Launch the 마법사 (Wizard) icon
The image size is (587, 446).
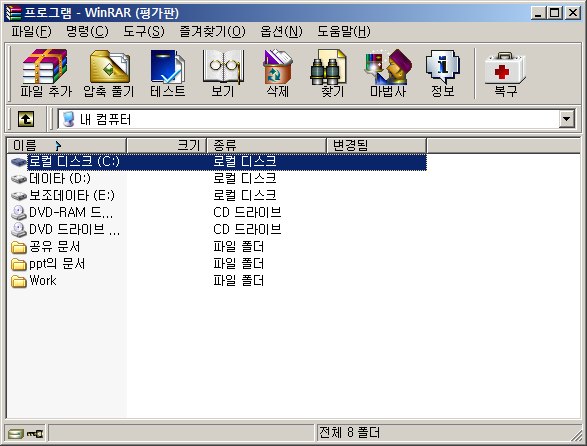(x=388, y=73)
